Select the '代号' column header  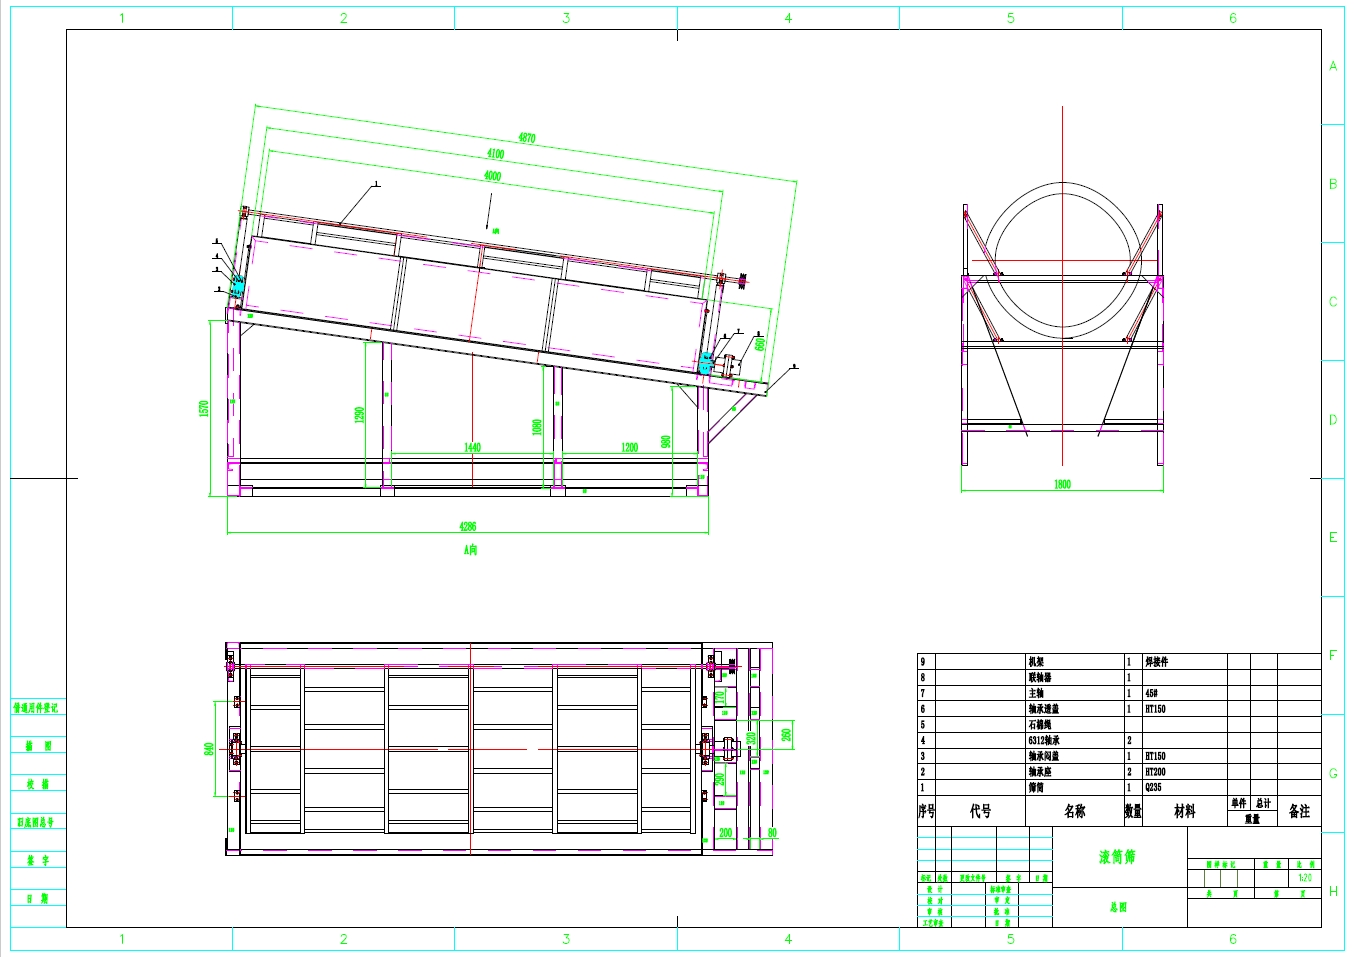980,811
